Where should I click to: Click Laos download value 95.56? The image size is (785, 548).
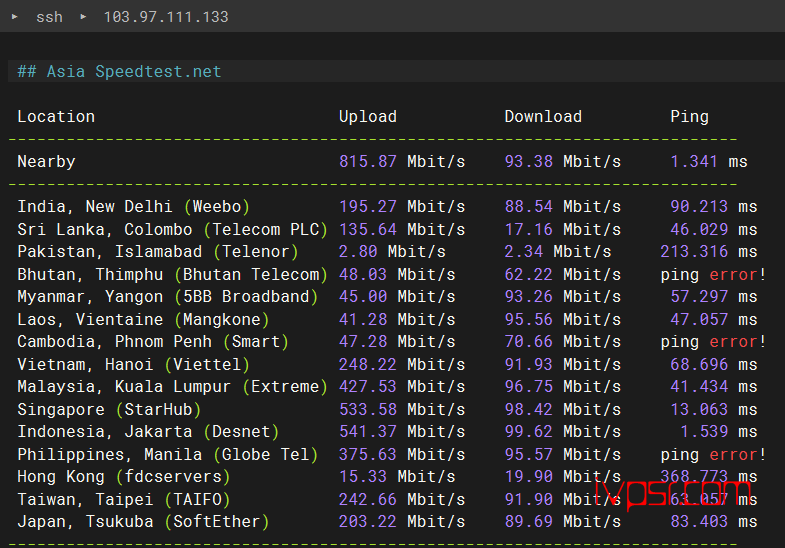click(x=529, y=320)
